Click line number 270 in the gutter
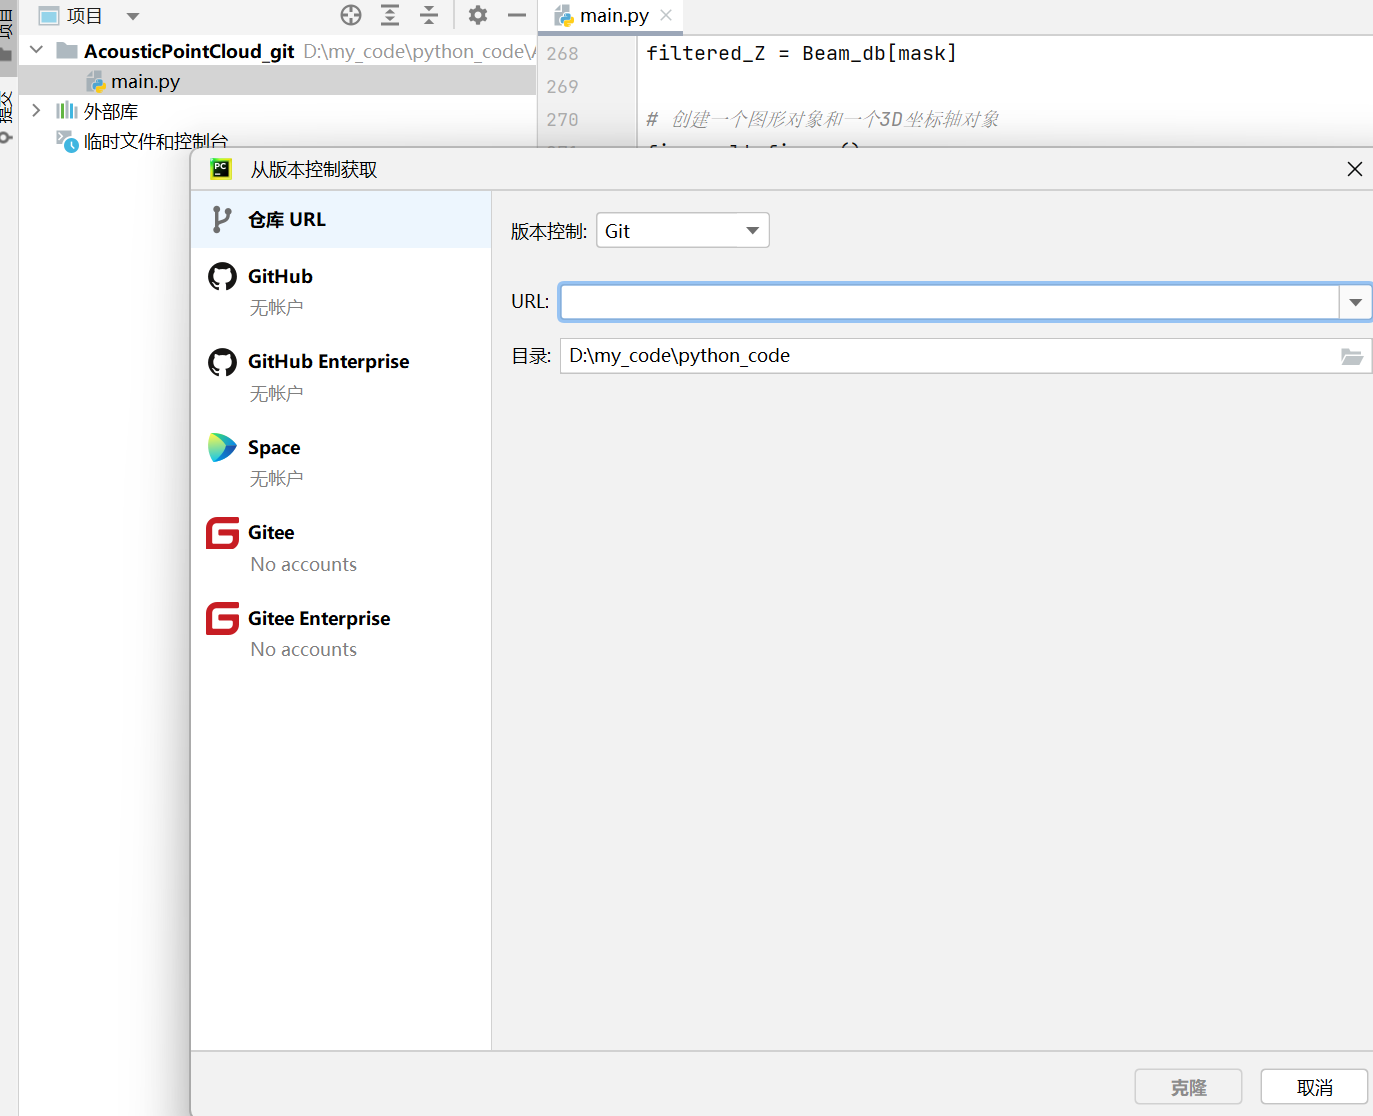This screenshot has width=1373, height=1116. click(562, 120)
